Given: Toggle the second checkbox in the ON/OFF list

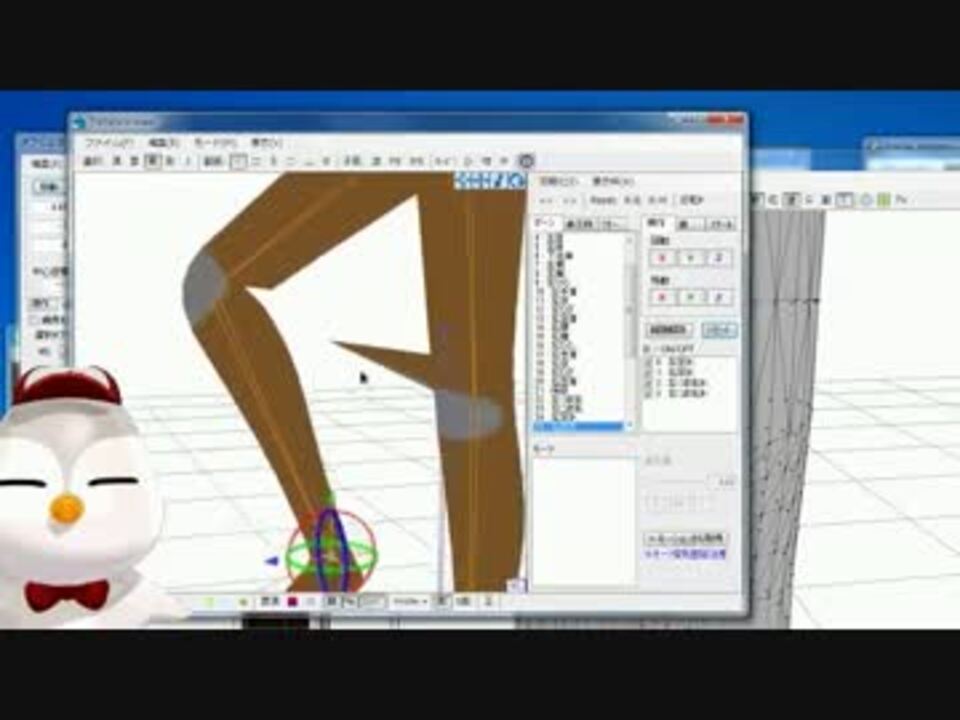Looking at the screenshot, I should click(648, 372).
